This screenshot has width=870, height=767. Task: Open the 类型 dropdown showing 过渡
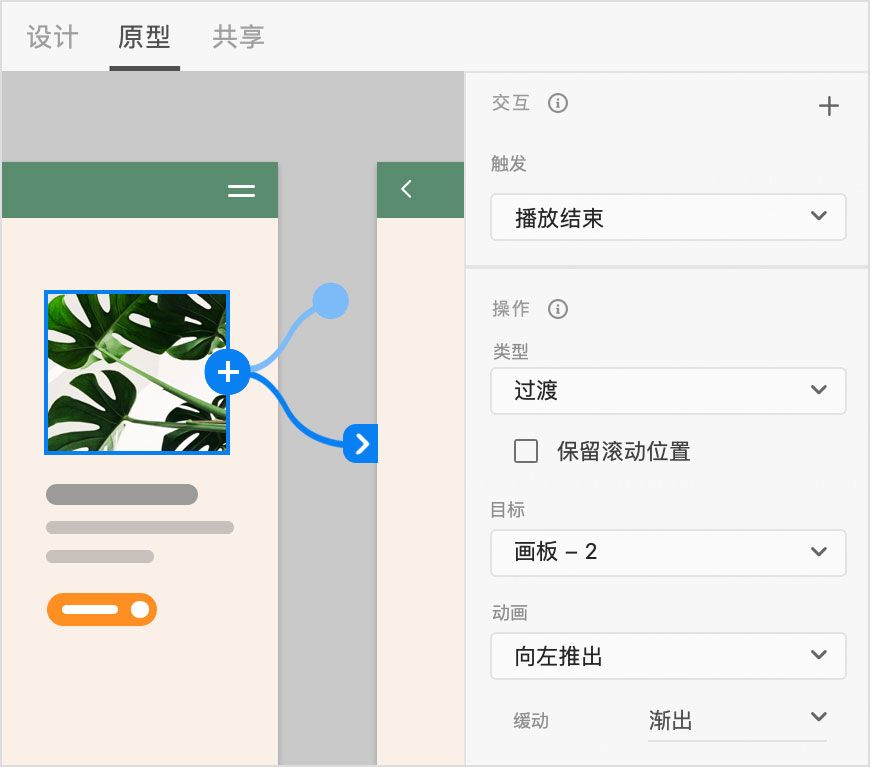point(668,391)
